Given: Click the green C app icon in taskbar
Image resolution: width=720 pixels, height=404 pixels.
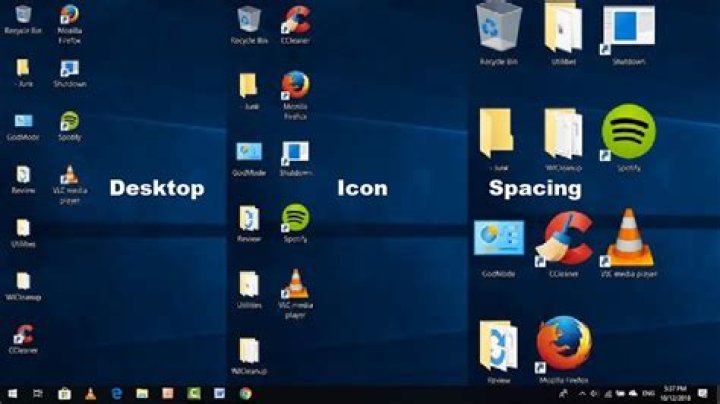Looking at the screenshot, I should [193, 394].
